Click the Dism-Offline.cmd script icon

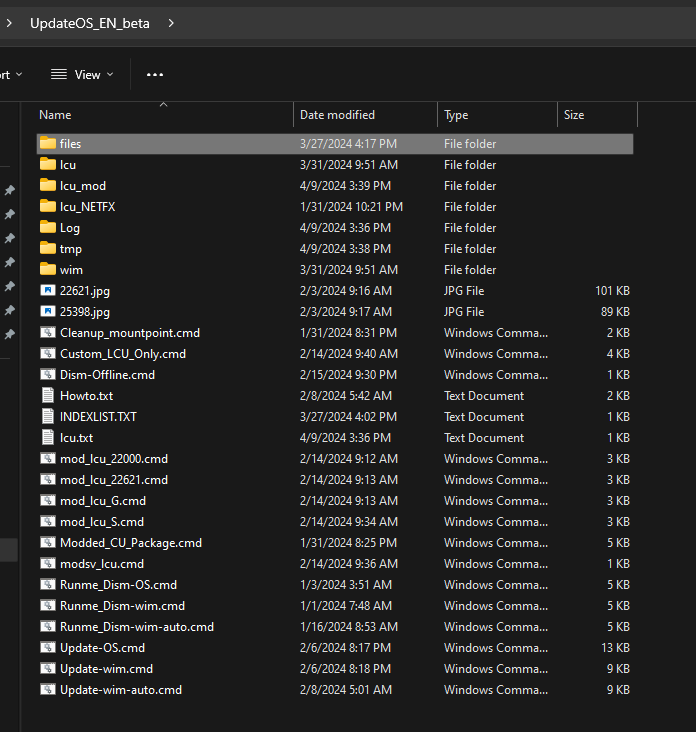pos(48,374)
